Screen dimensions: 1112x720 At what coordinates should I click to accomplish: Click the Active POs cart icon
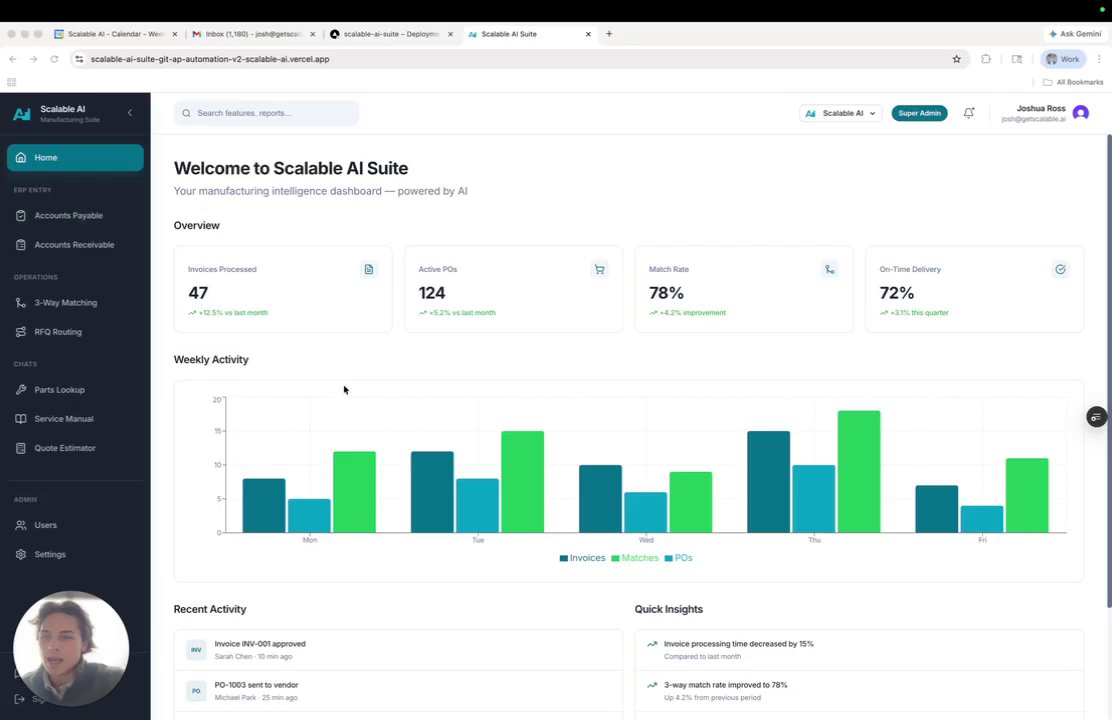tap(599, 270)
